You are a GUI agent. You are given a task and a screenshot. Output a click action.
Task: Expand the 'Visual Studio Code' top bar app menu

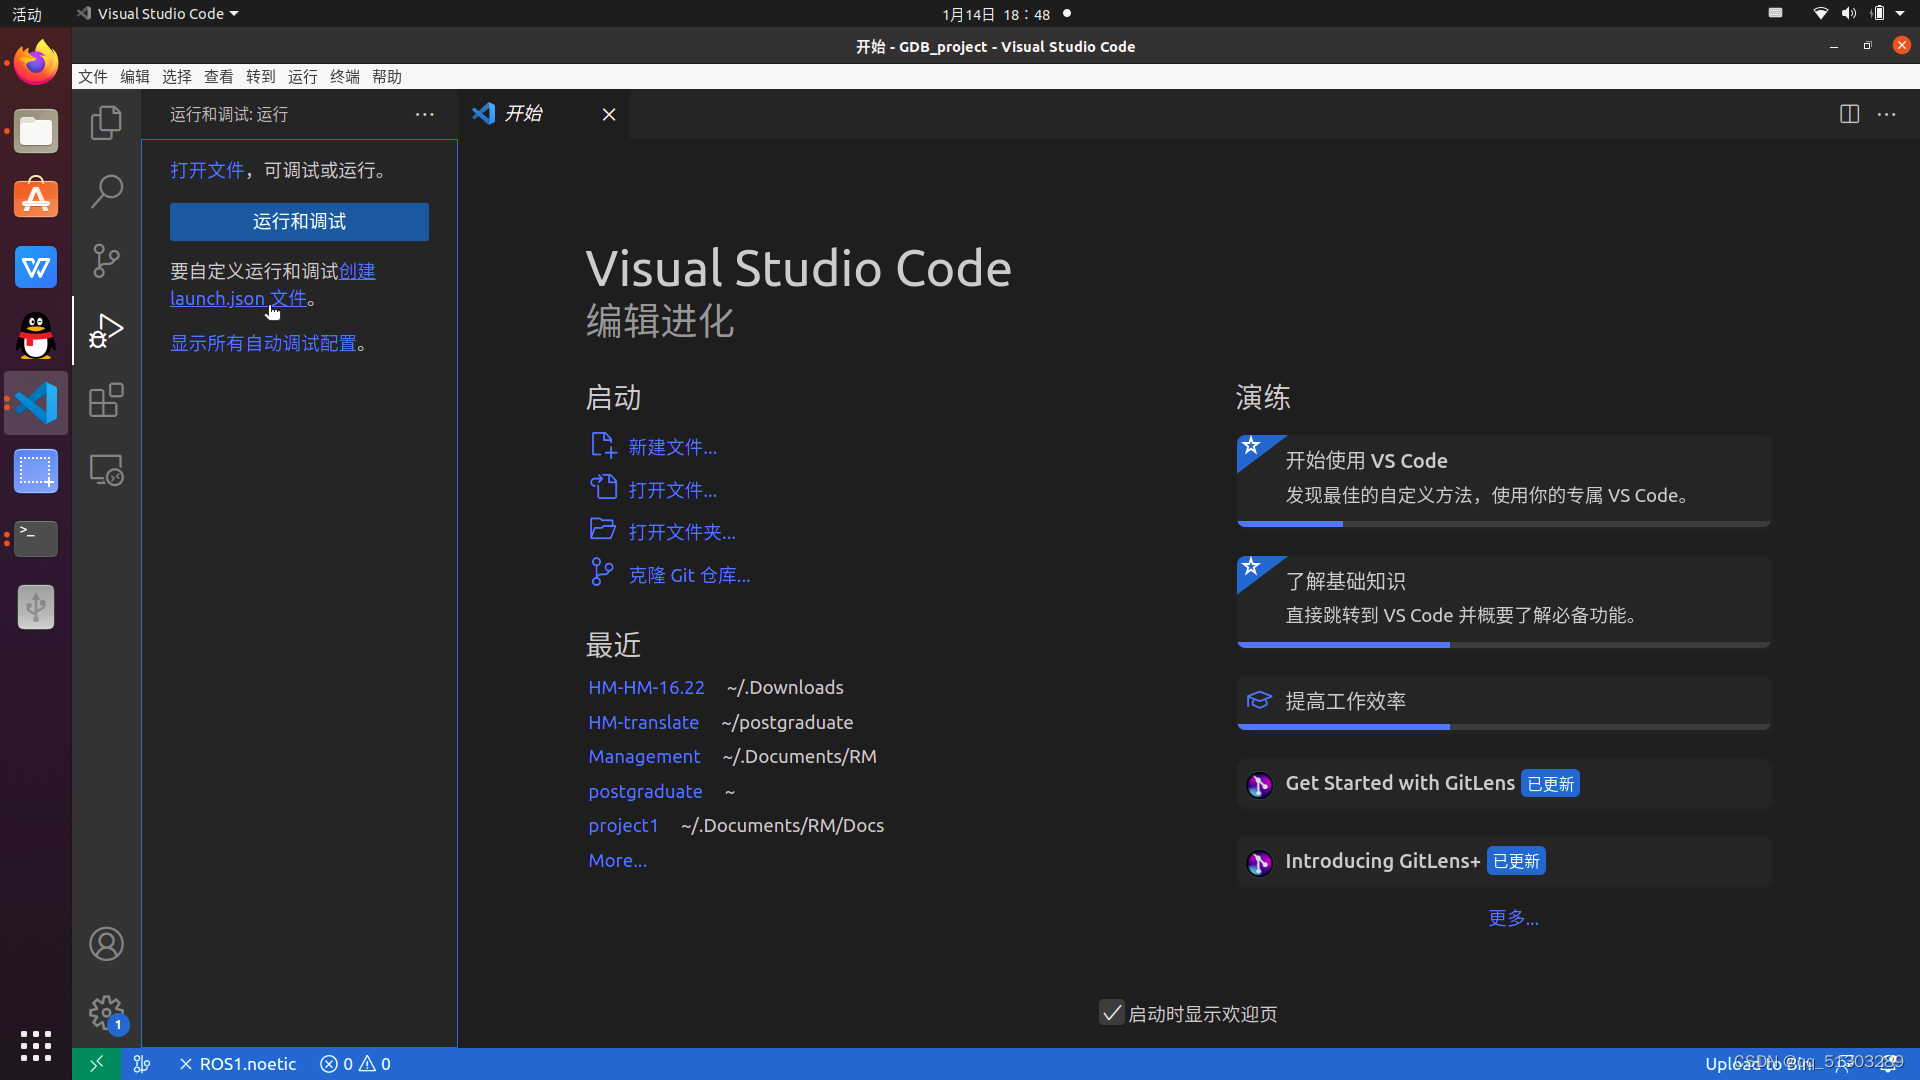tap(160, 14)
